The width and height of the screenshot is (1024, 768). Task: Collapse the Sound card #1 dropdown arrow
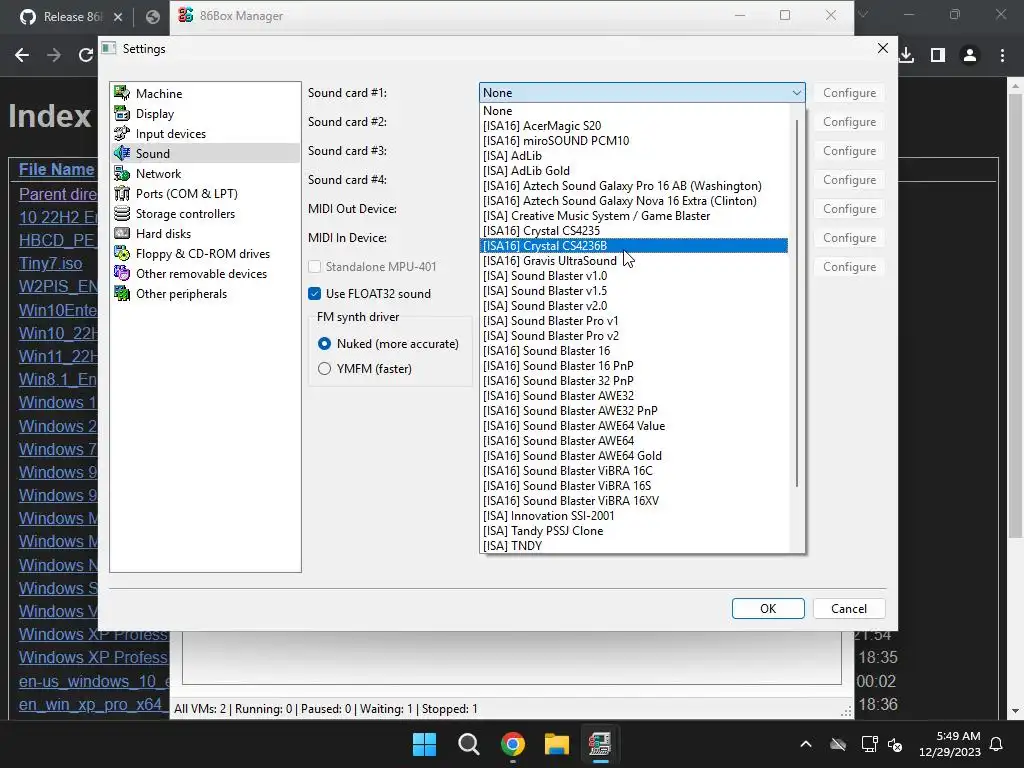tap(797, 93)
